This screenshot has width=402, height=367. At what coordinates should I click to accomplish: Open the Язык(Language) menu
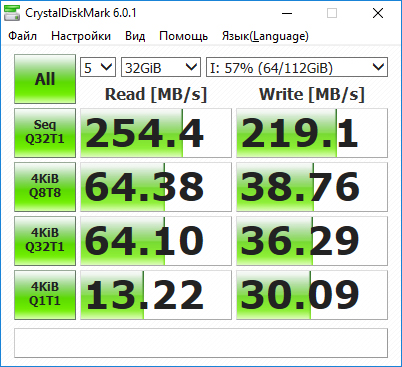click(x=265, y=36)
